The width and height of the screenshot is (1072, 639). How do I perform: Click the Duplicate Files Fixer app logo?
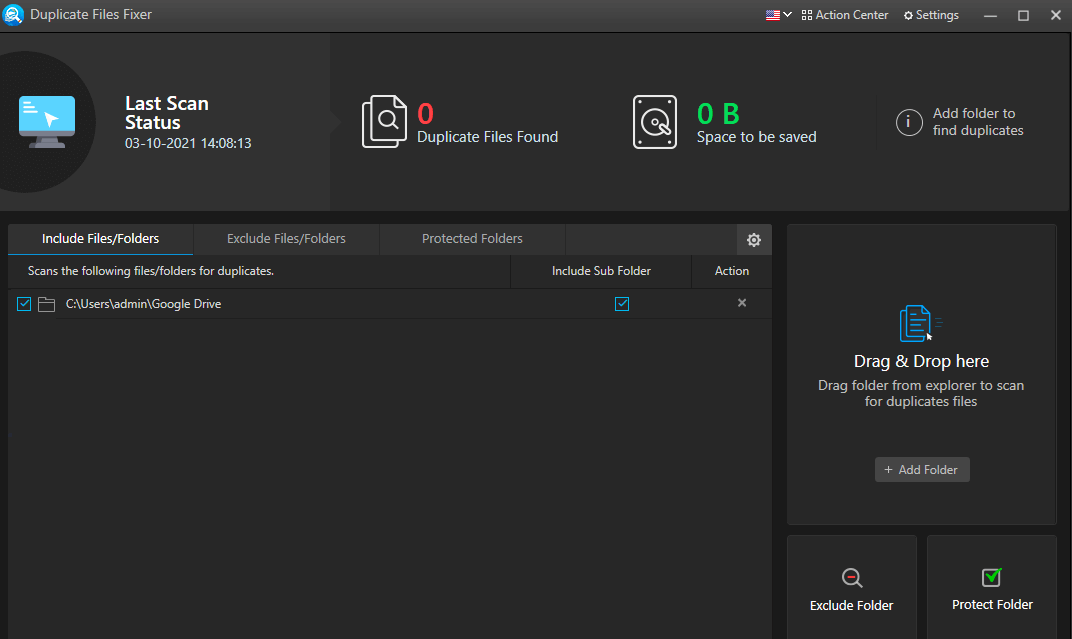click(x=13, y=14)
